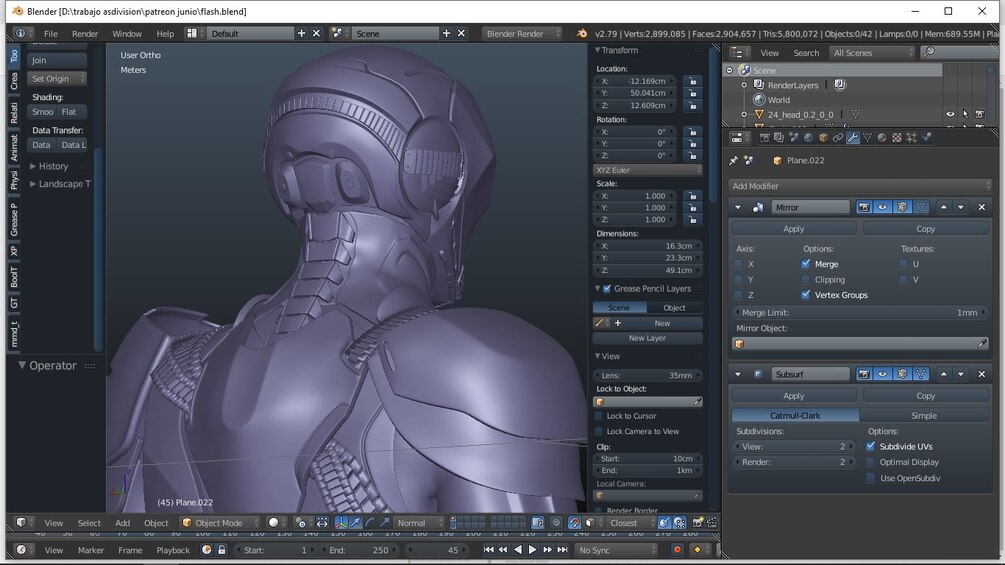Open the Render Layers properties tab
1005x565 pixels.
point(779,138)
